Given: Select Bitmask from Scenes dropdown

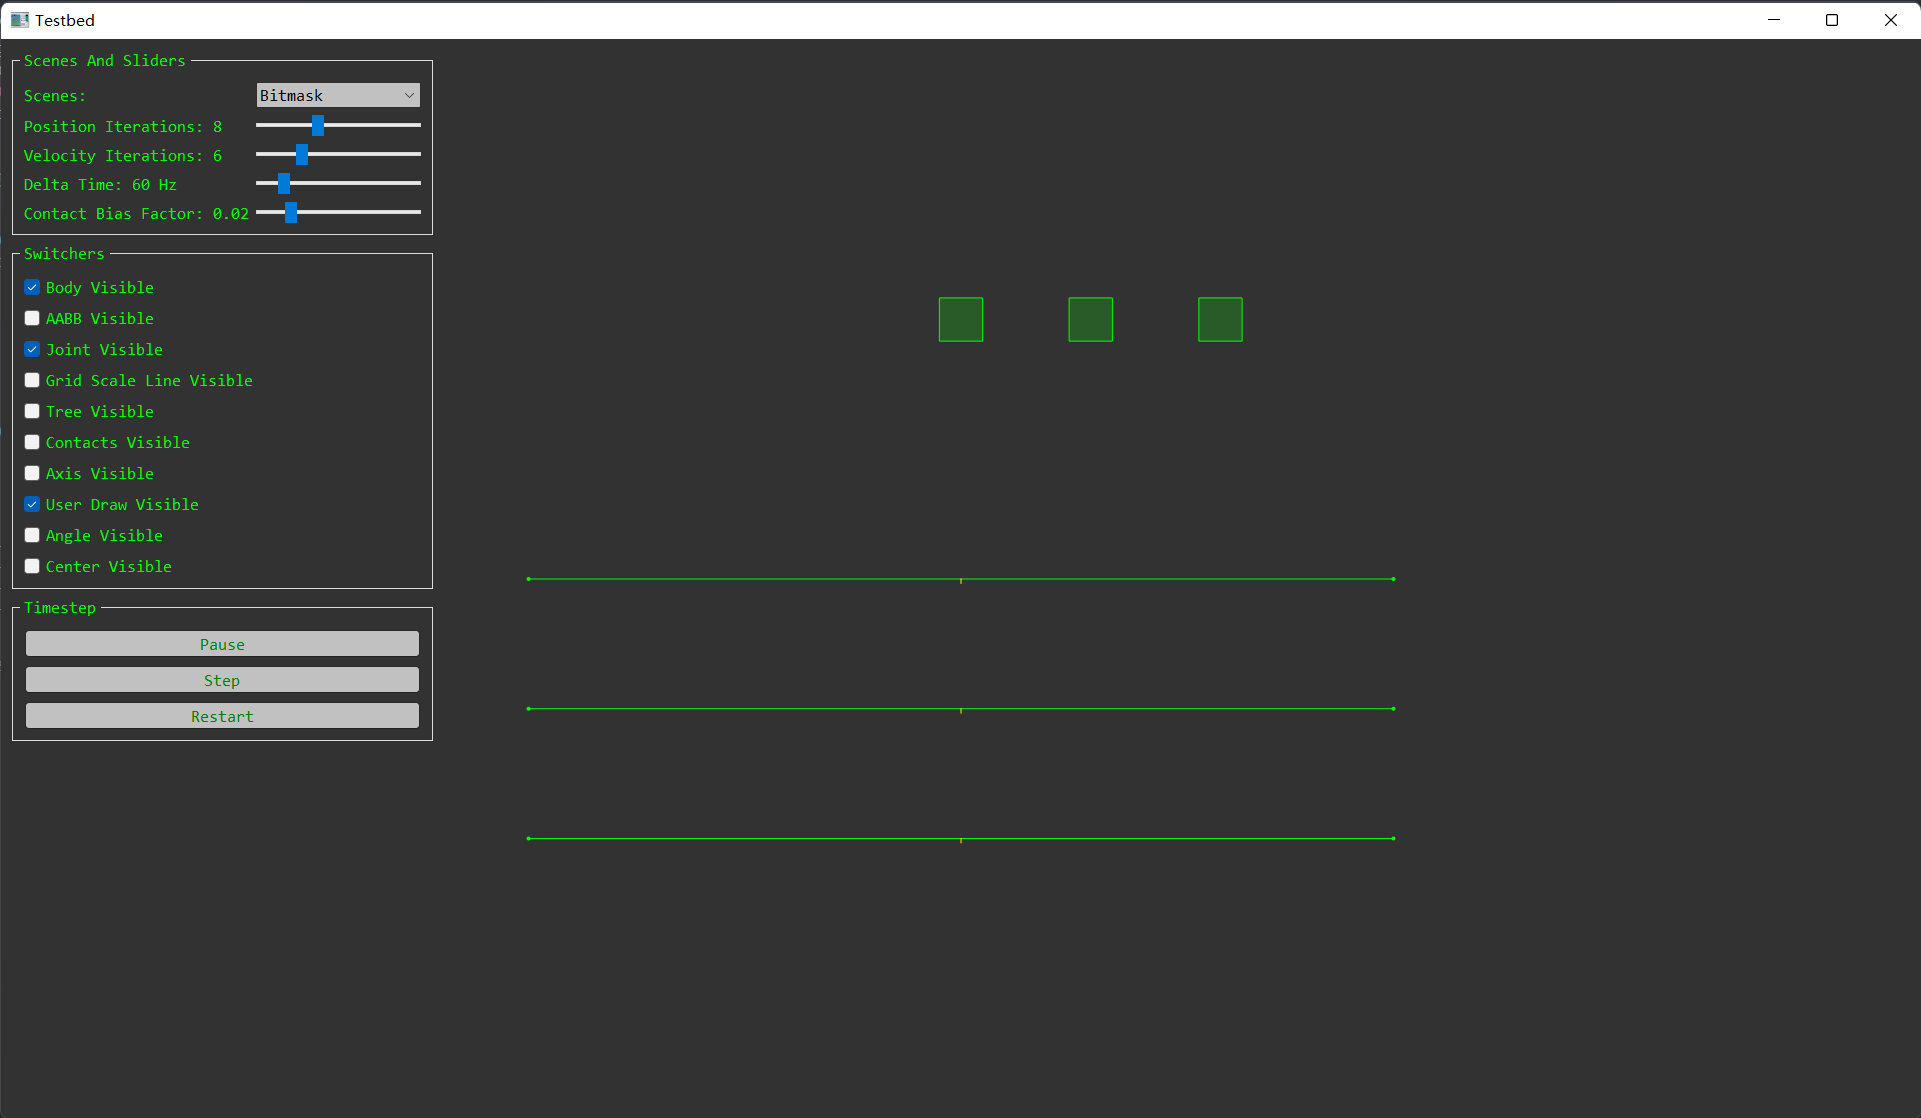Looking at the screenshot, I should click(x=337, y=94).
